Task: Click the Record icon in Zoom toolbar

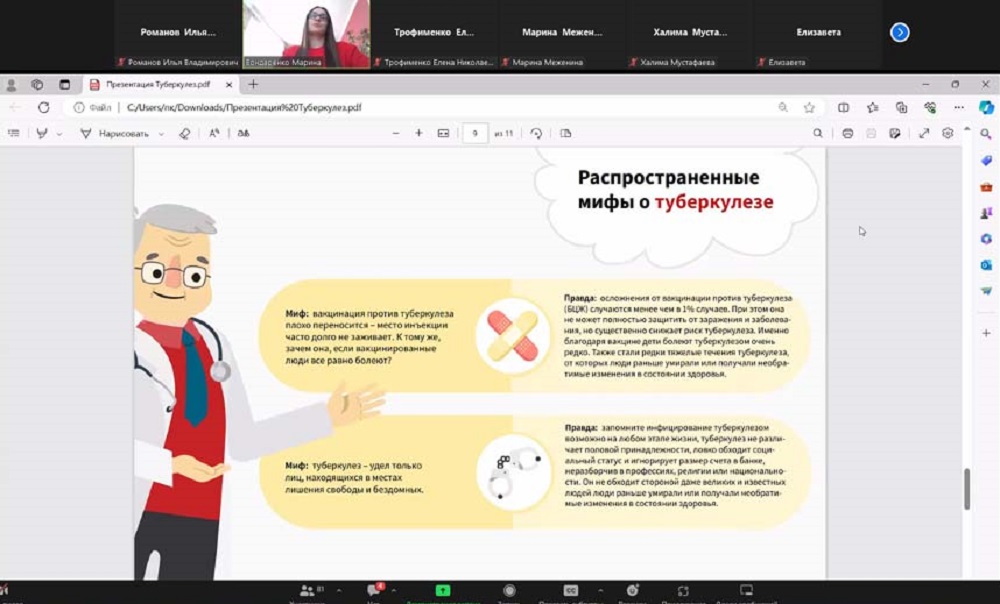Action: pos(510,591)
